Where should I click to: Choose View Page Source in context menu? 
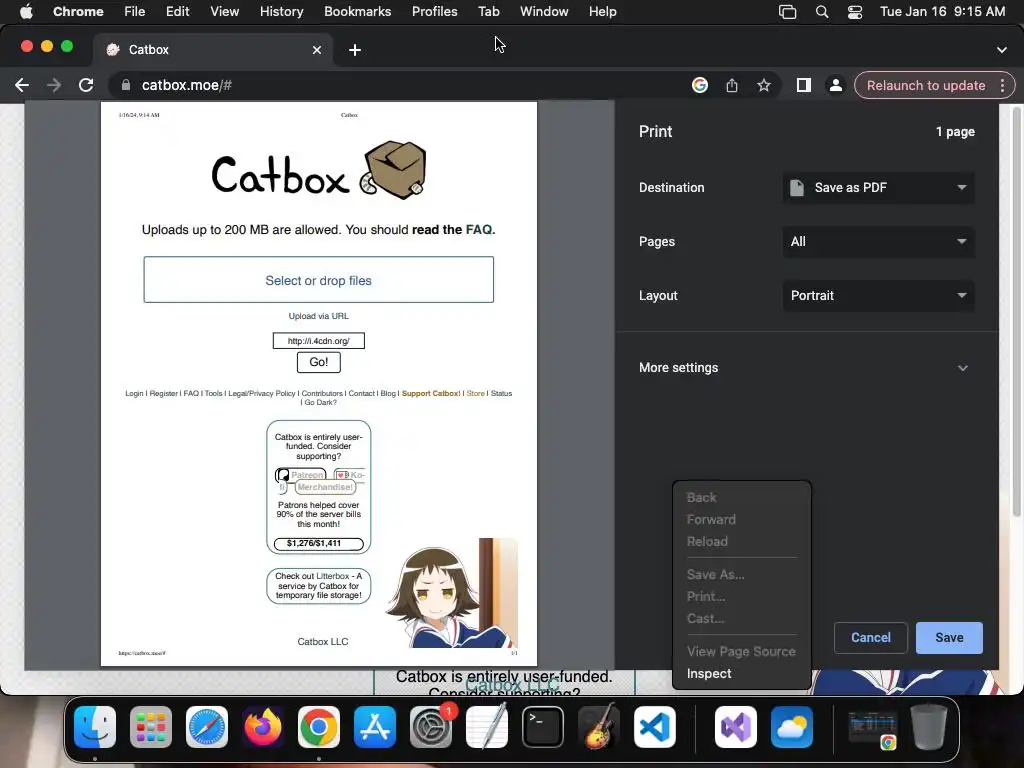point(742,651)
